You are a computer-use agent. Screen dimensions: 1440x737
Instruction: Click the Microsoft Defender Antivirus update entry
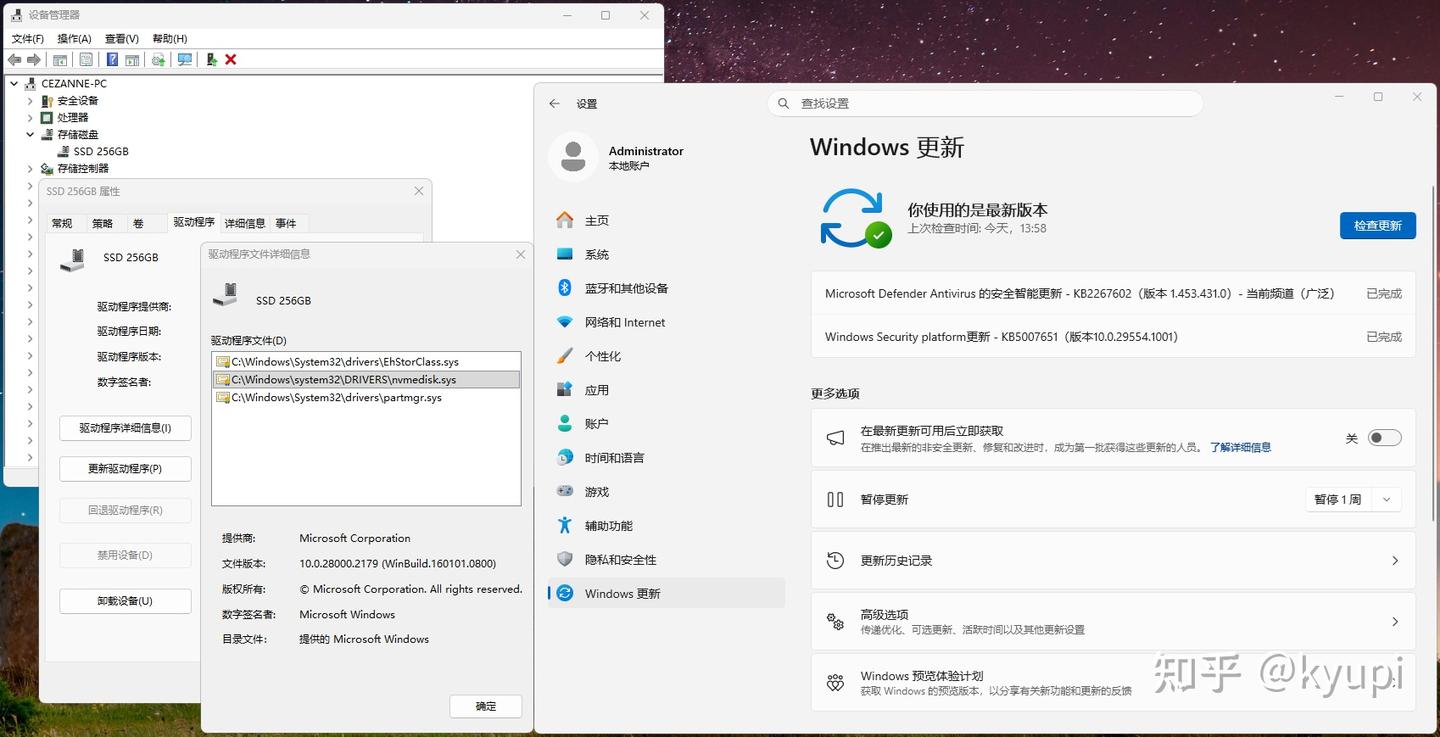pyautogui.click(x=1113, y=294)
